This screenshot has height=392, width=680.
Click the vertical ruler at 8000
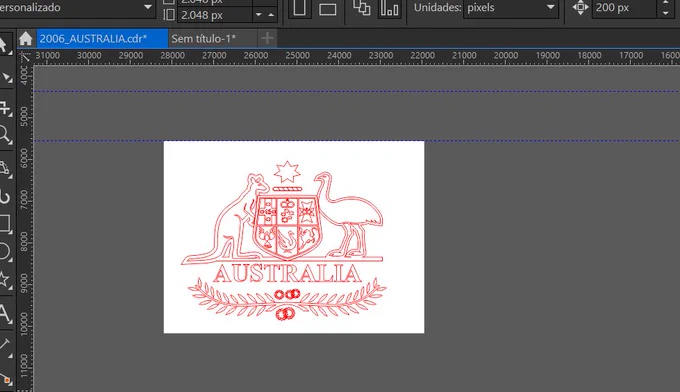click(24, 242)
